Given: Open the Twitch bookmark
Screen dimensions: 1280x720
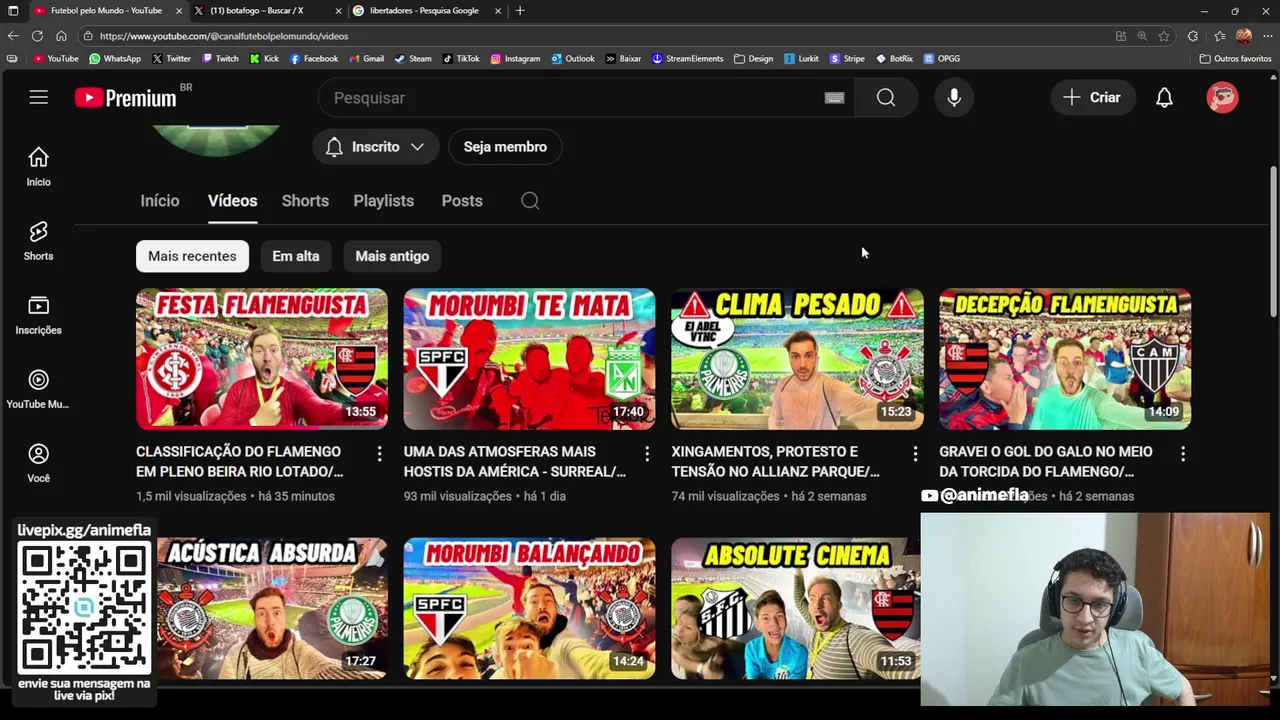Looking at the screenshot, I should [x=221, y=59].
